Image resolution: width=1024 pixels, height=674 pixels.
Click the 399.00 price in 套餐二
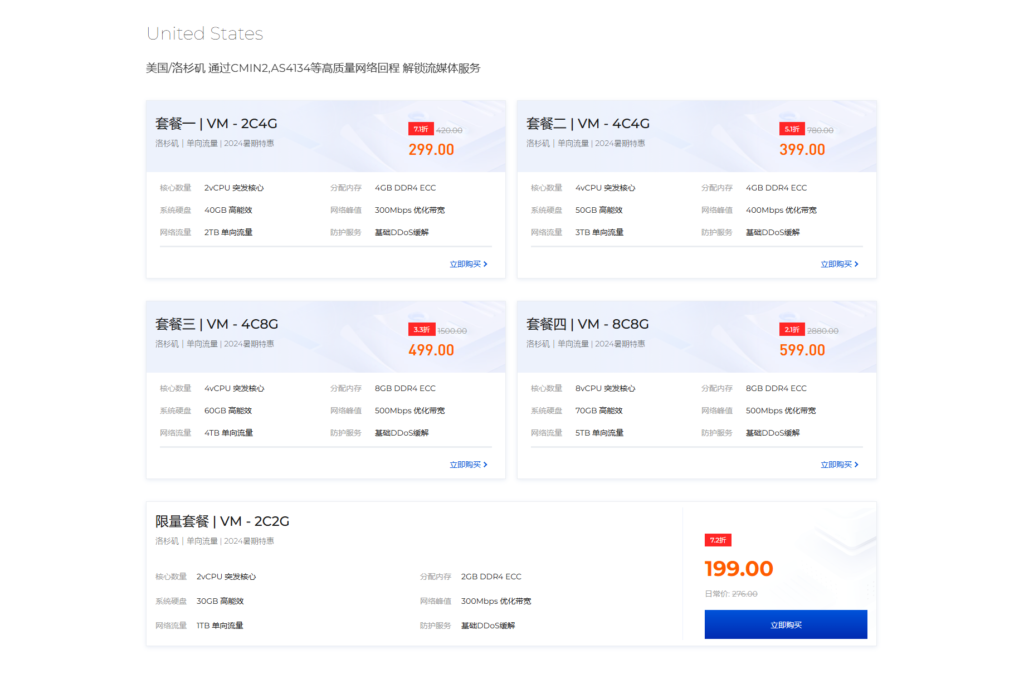point(802,150)
